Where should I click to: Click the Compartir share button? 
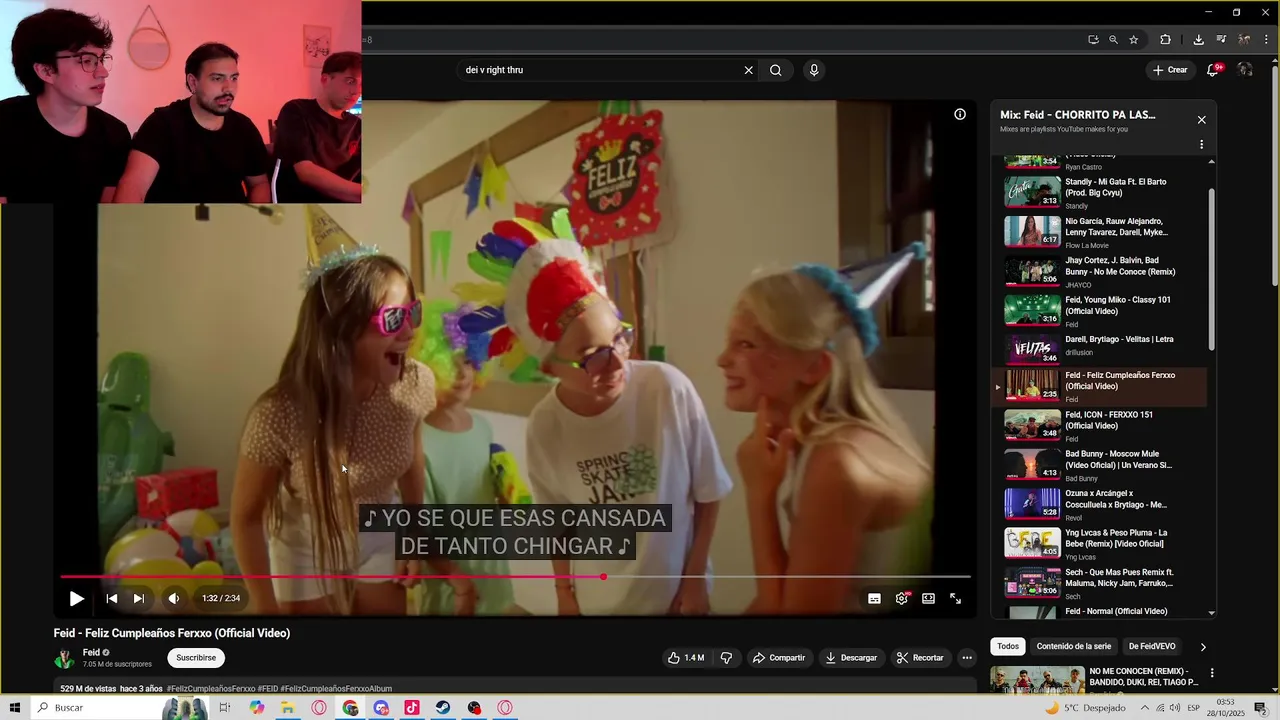(778, 658)
